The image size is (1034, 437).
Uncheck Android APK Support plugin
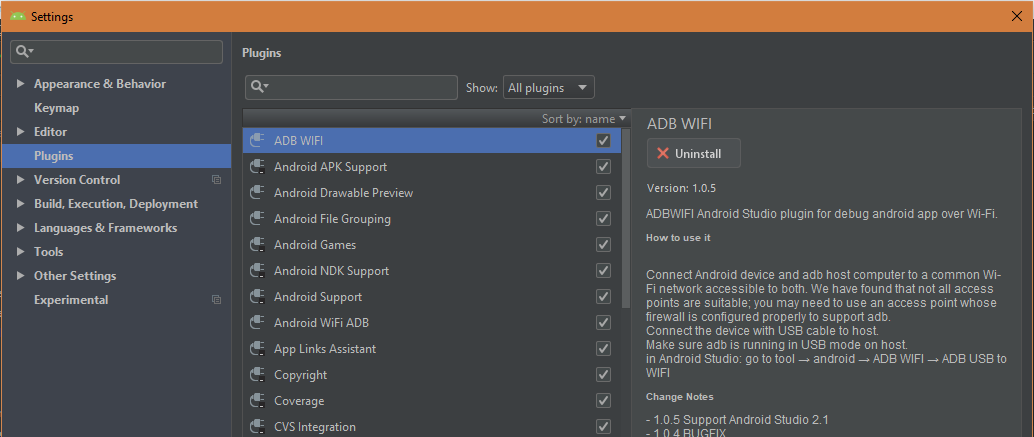click(x=603, y=167)
